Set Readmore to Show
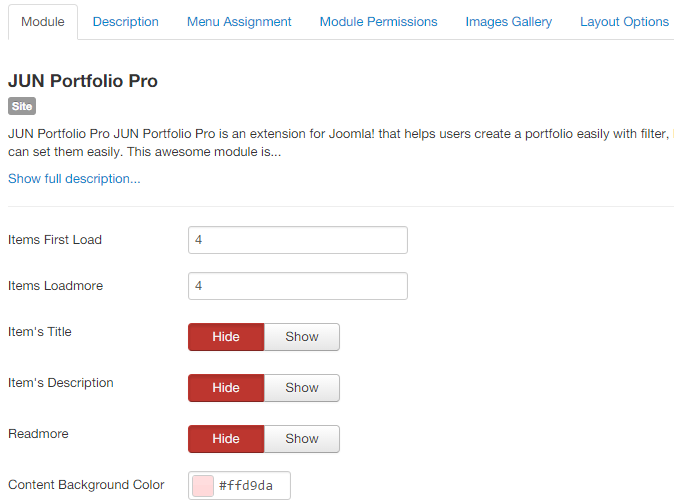This screenshot has width=674, height=503. (302, 439)
